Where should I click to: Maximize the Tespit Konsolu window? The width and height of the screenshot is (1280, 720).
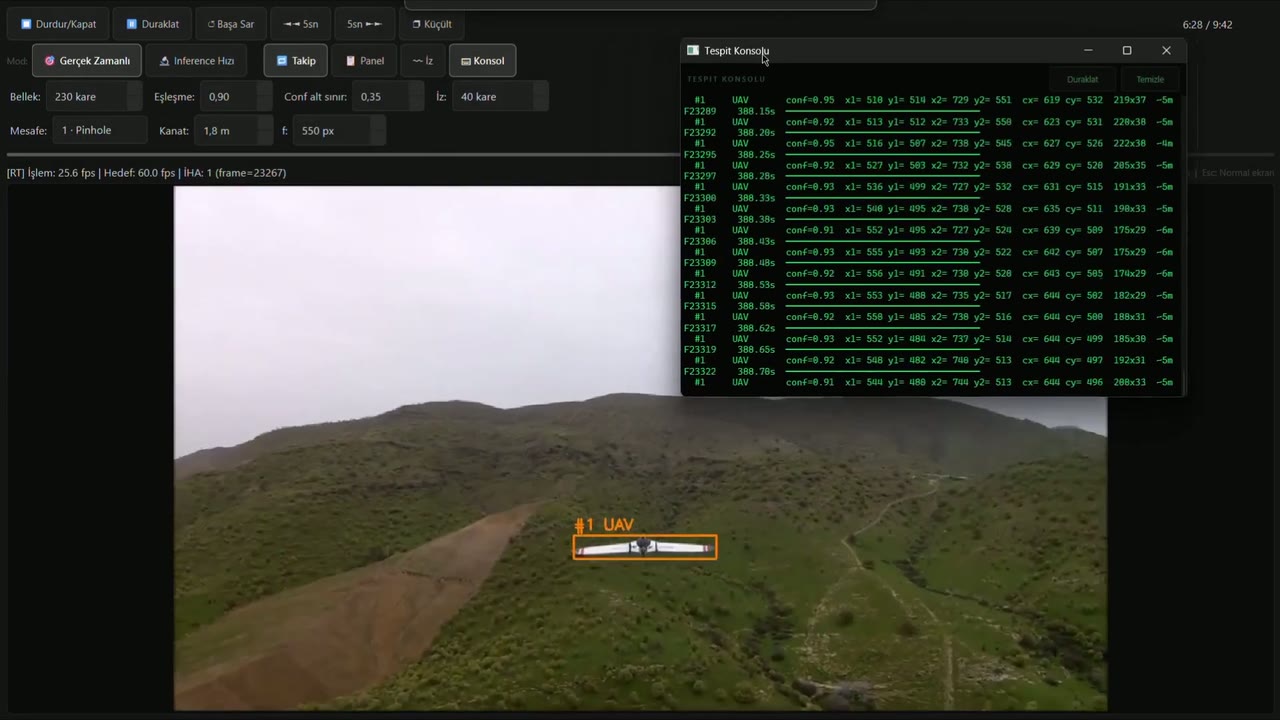click(x=1127, y=50)
